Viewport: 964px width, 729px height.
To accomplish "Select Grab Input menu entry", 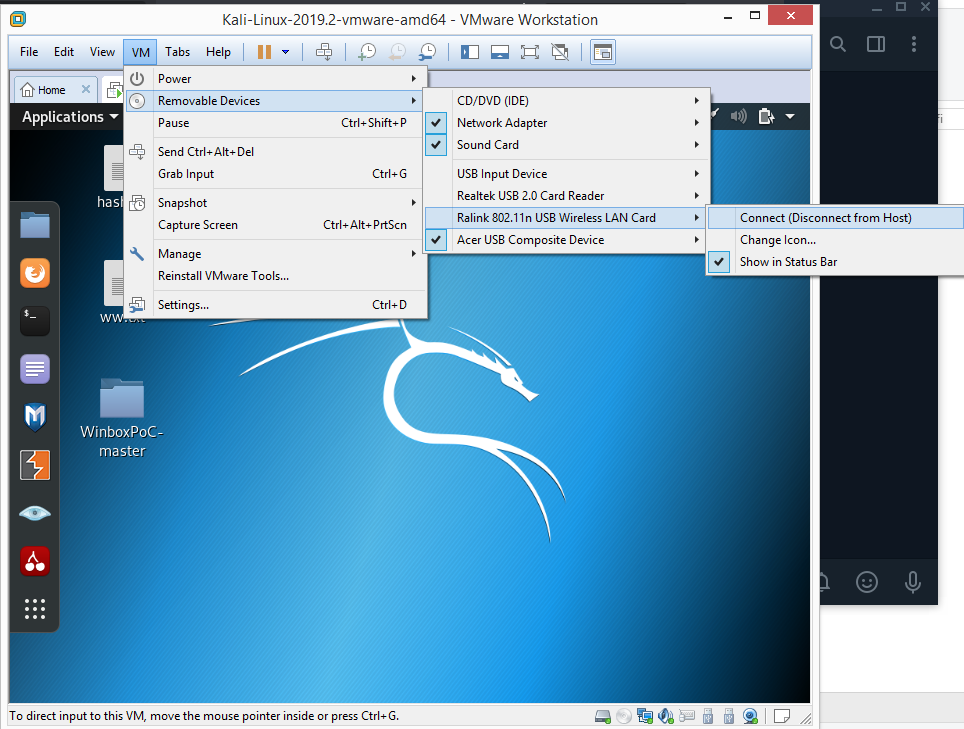I will tap(275, 174).
